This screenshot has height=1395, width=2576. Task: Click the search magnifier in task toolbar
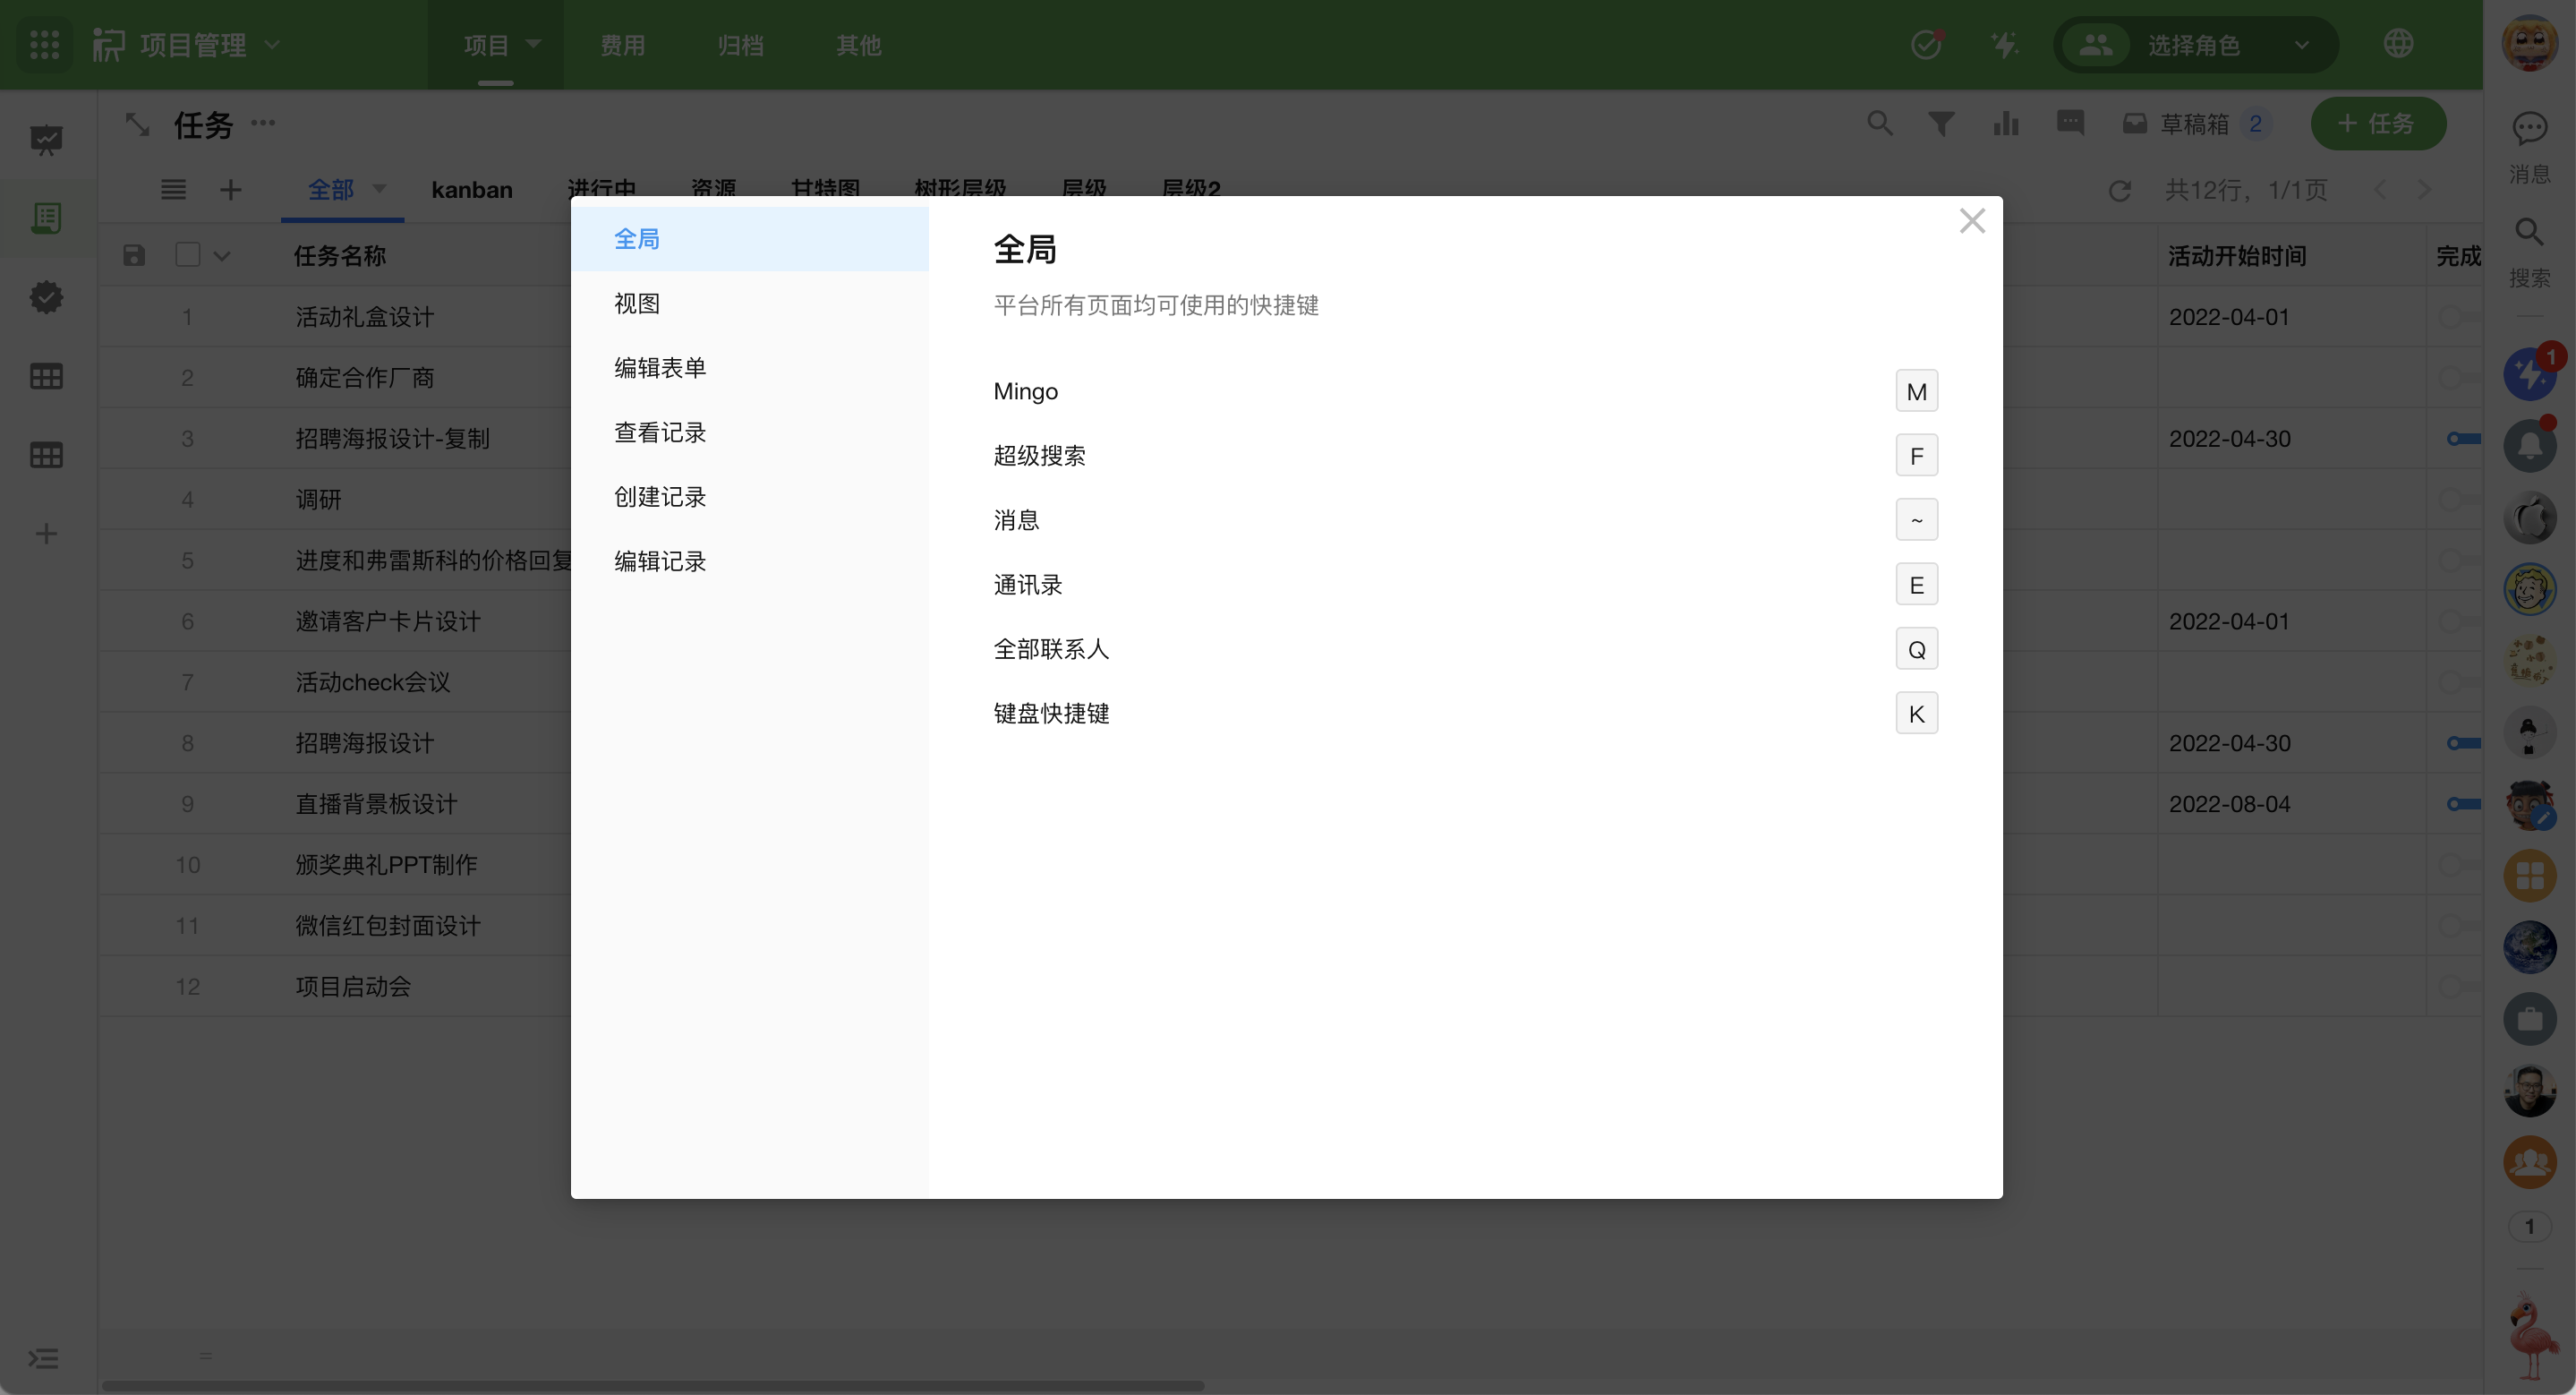click(1880, 124)
